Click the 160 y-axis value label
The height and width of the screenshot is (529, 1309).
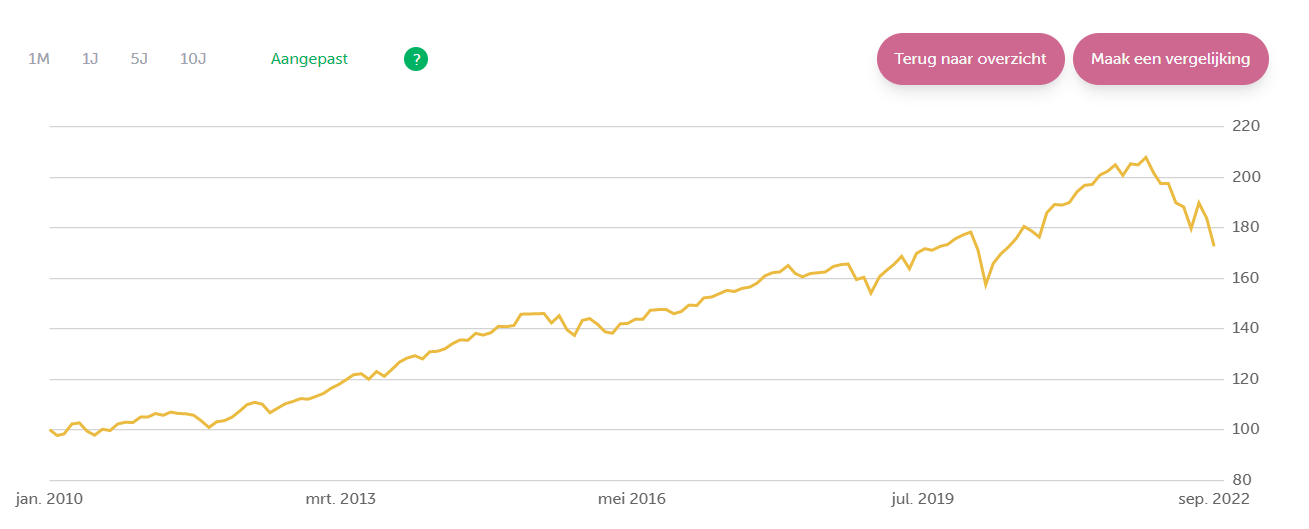tap(1246, 278)
